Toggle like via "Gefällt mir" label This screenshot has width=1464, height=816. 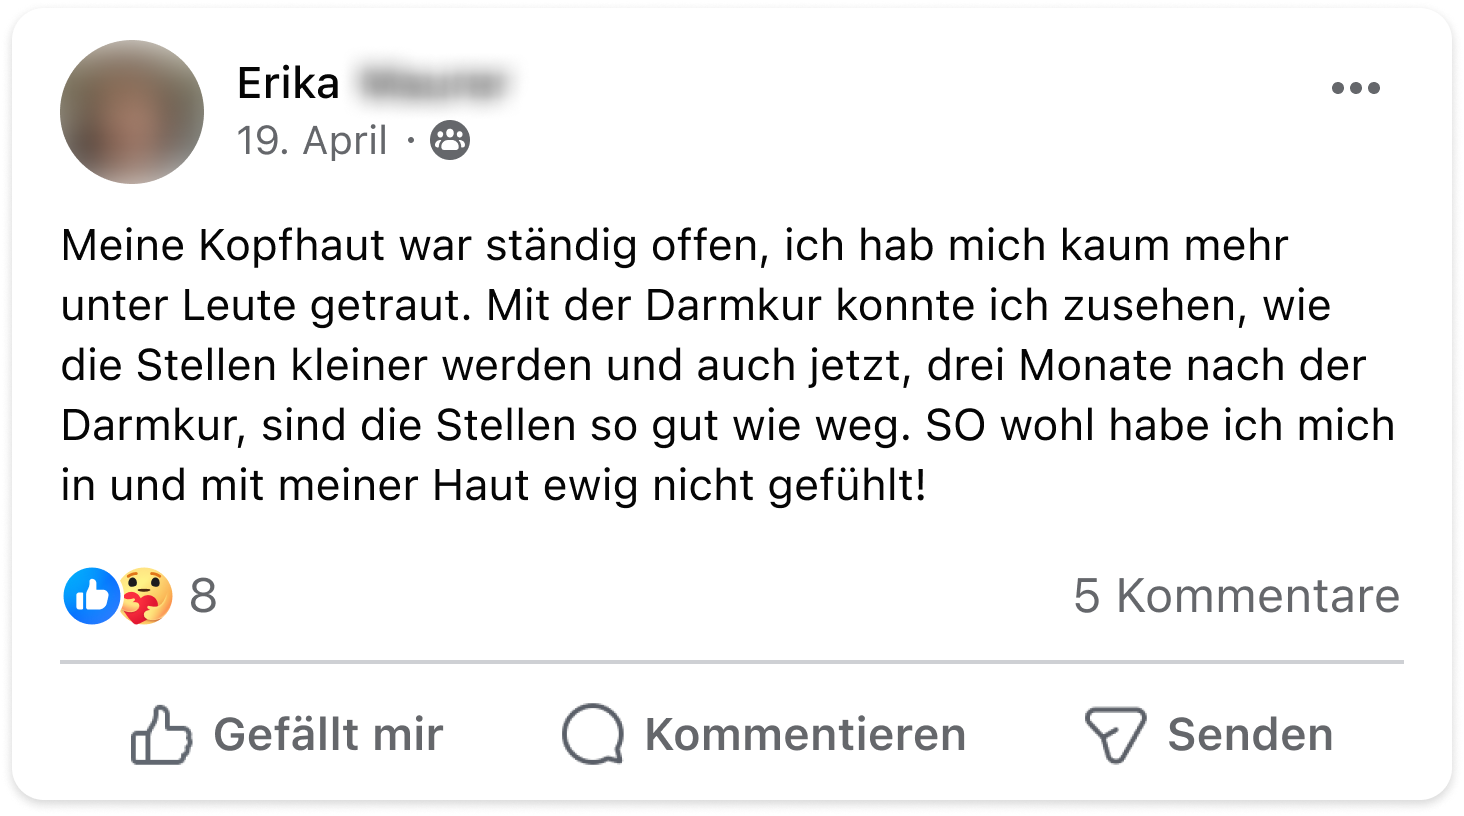(328, 735)
